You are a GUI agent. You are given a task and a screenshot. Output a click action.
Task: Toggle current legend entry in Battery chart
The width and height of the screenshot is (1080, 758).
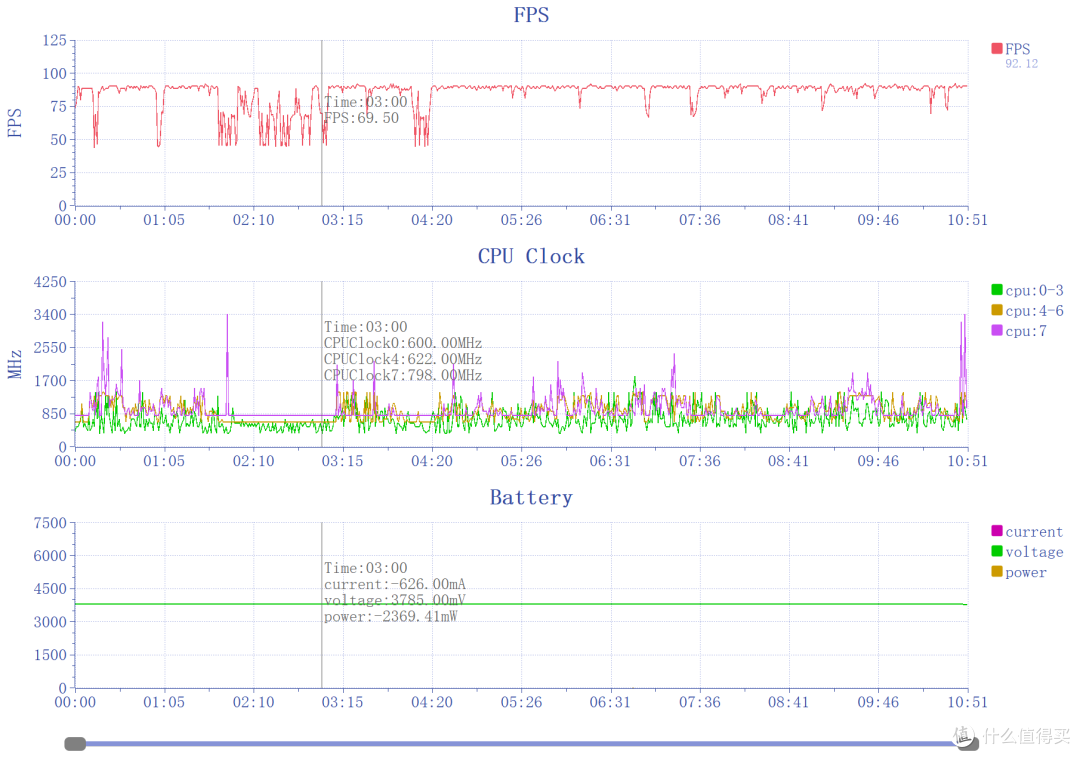click(1027, 531)
